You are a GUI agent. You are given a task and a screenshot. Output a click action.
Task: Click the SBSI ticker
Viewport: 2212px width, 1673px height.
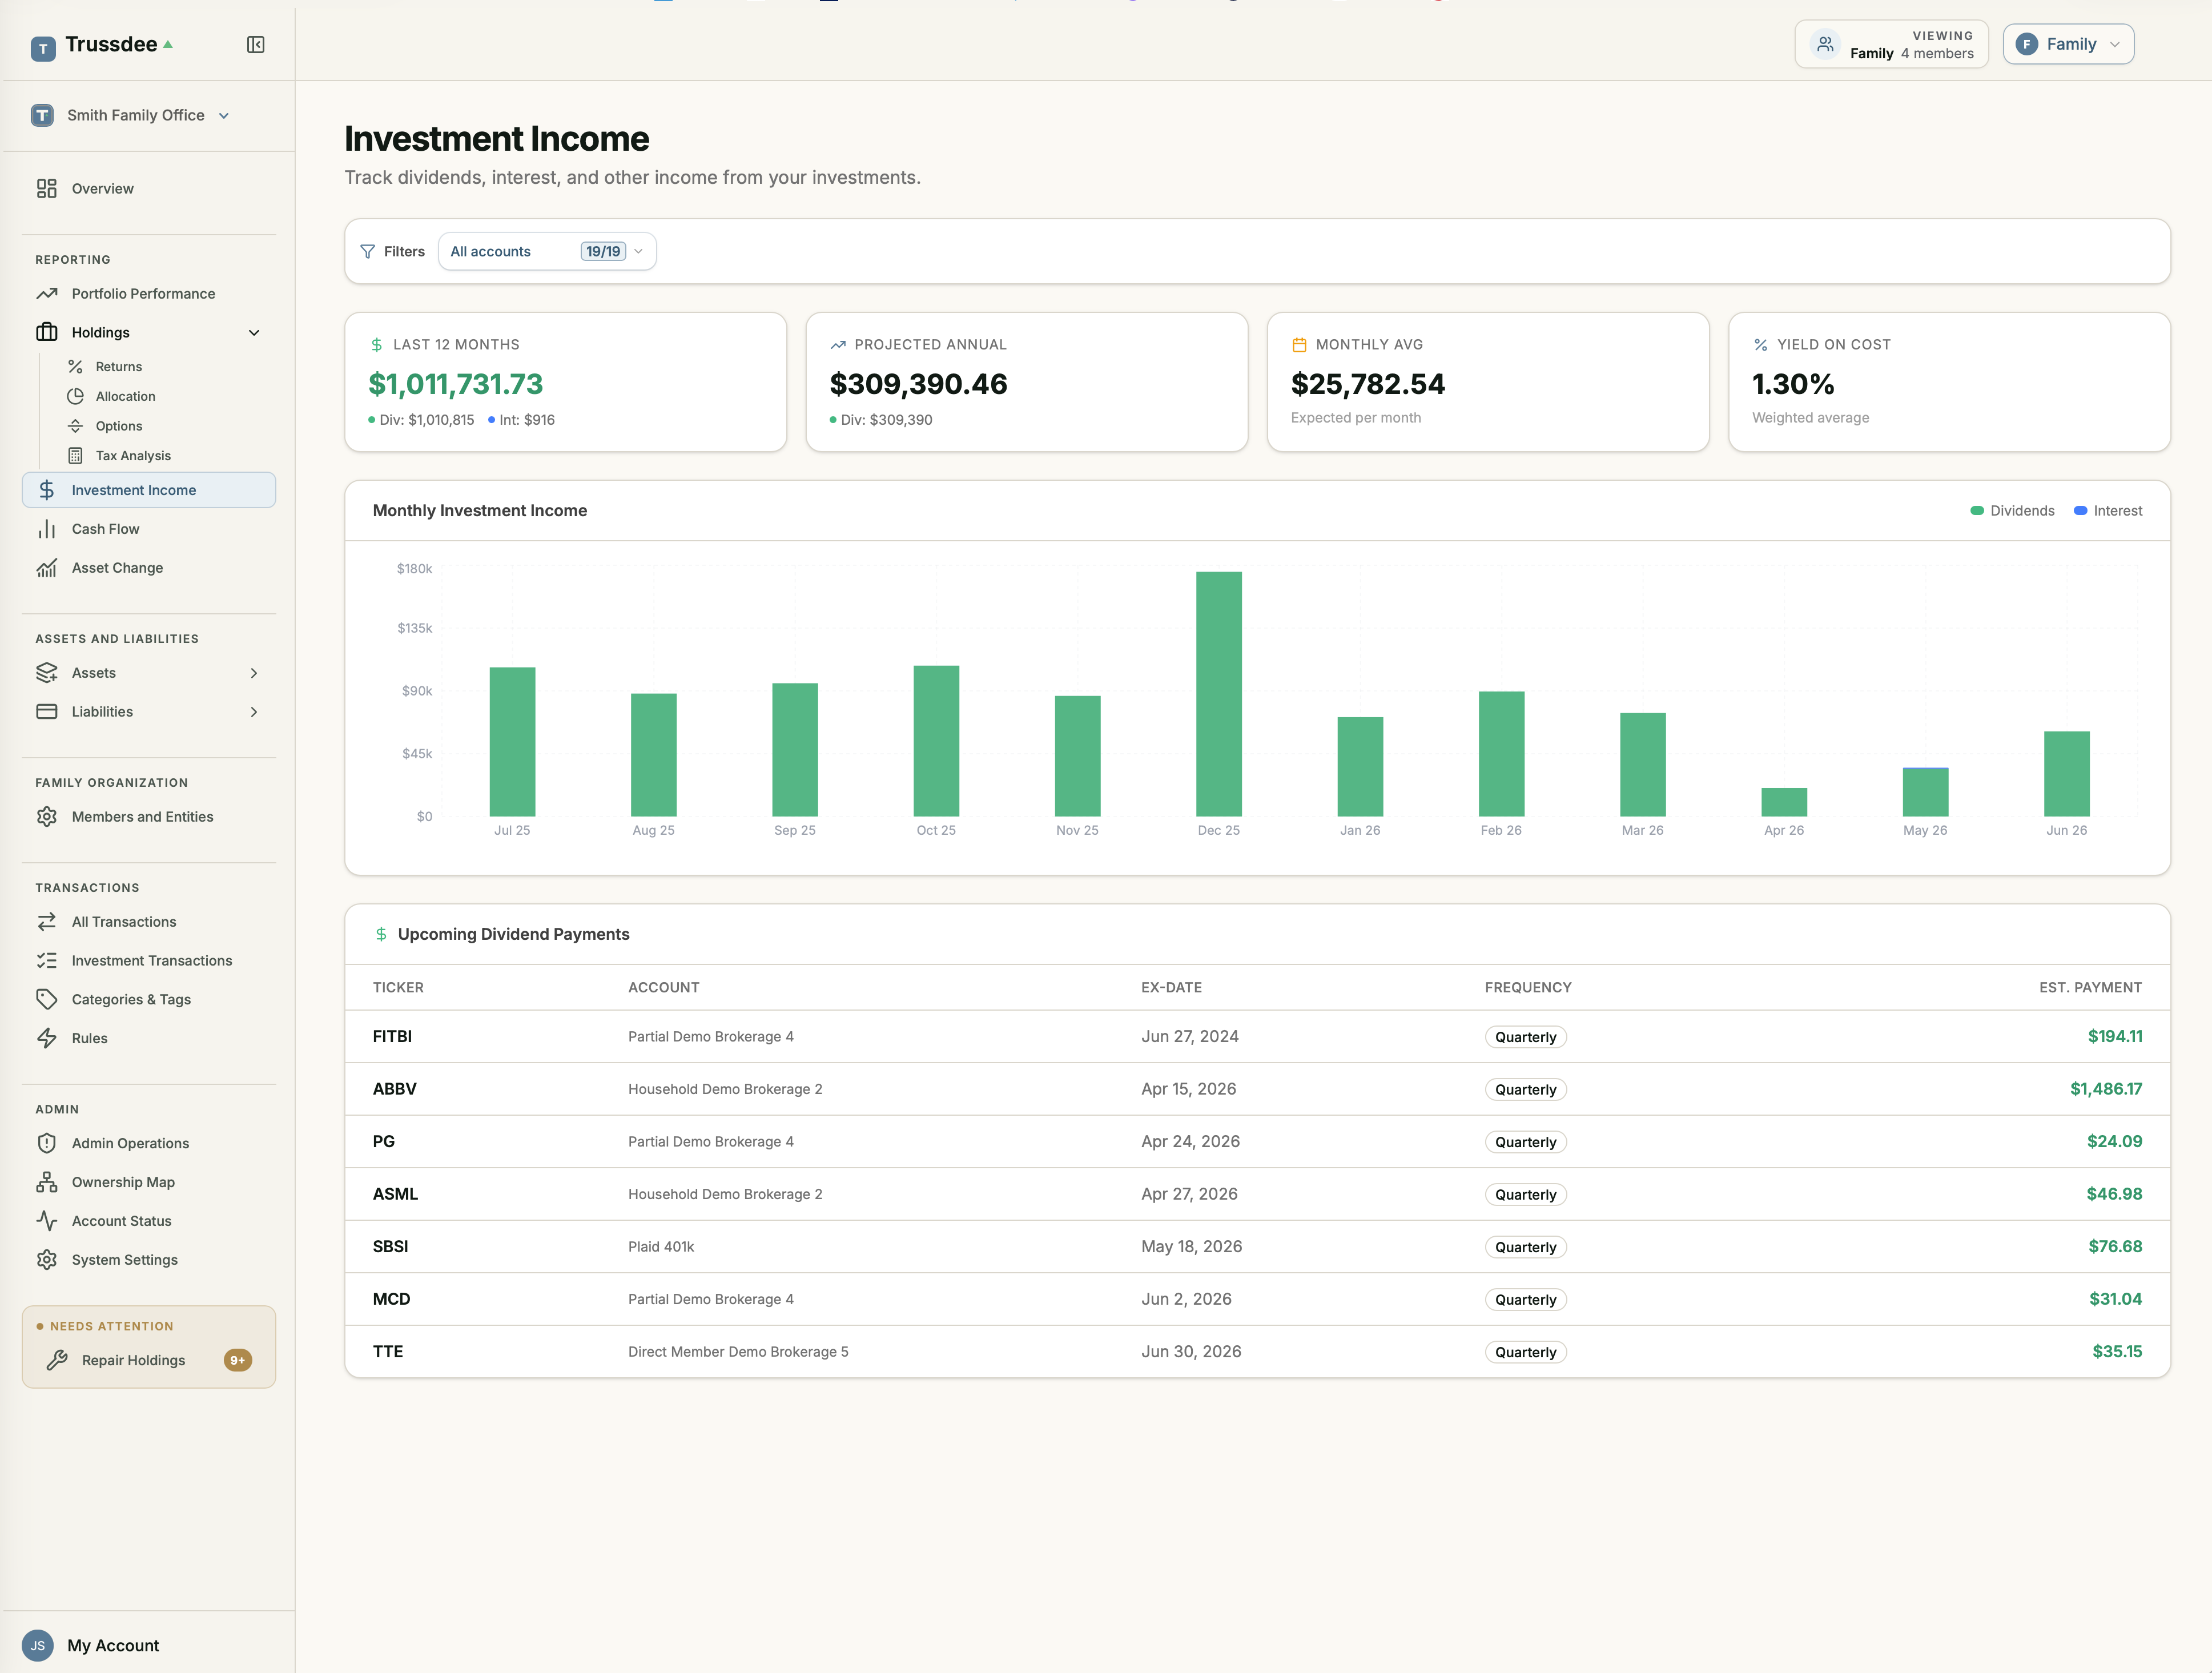pyautogui.click(x=390, y=1247)
